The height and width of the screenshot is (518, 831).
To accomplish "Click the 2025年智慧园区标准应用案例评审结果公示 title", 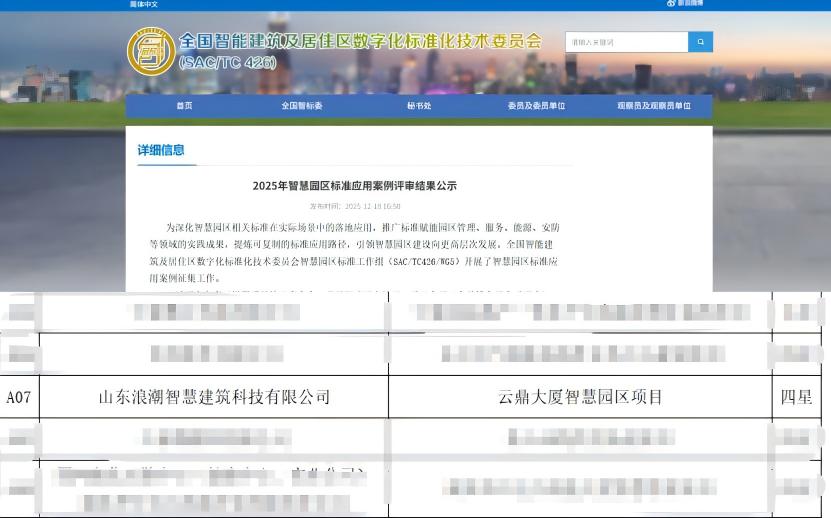I will pyautogui.click(x=355, y=186).
